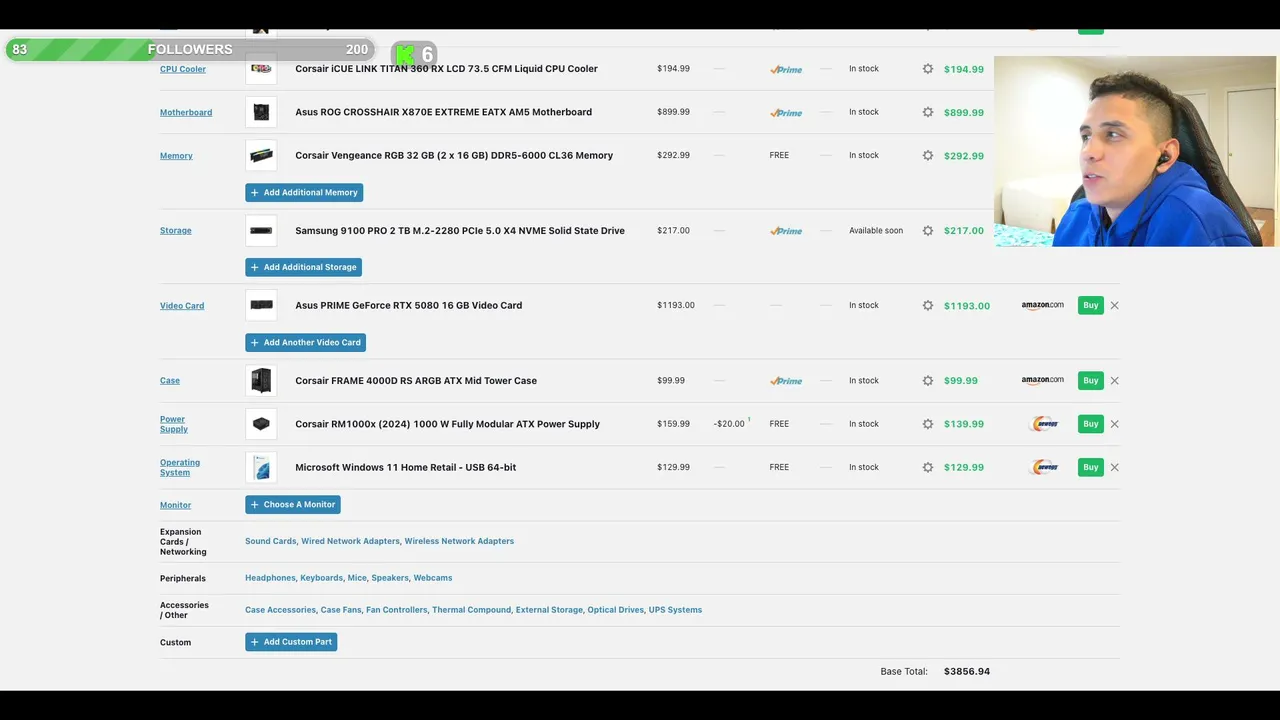The image size is (1280, 720).
Task: Open the Motherboard category link
Action: [186, 112]
